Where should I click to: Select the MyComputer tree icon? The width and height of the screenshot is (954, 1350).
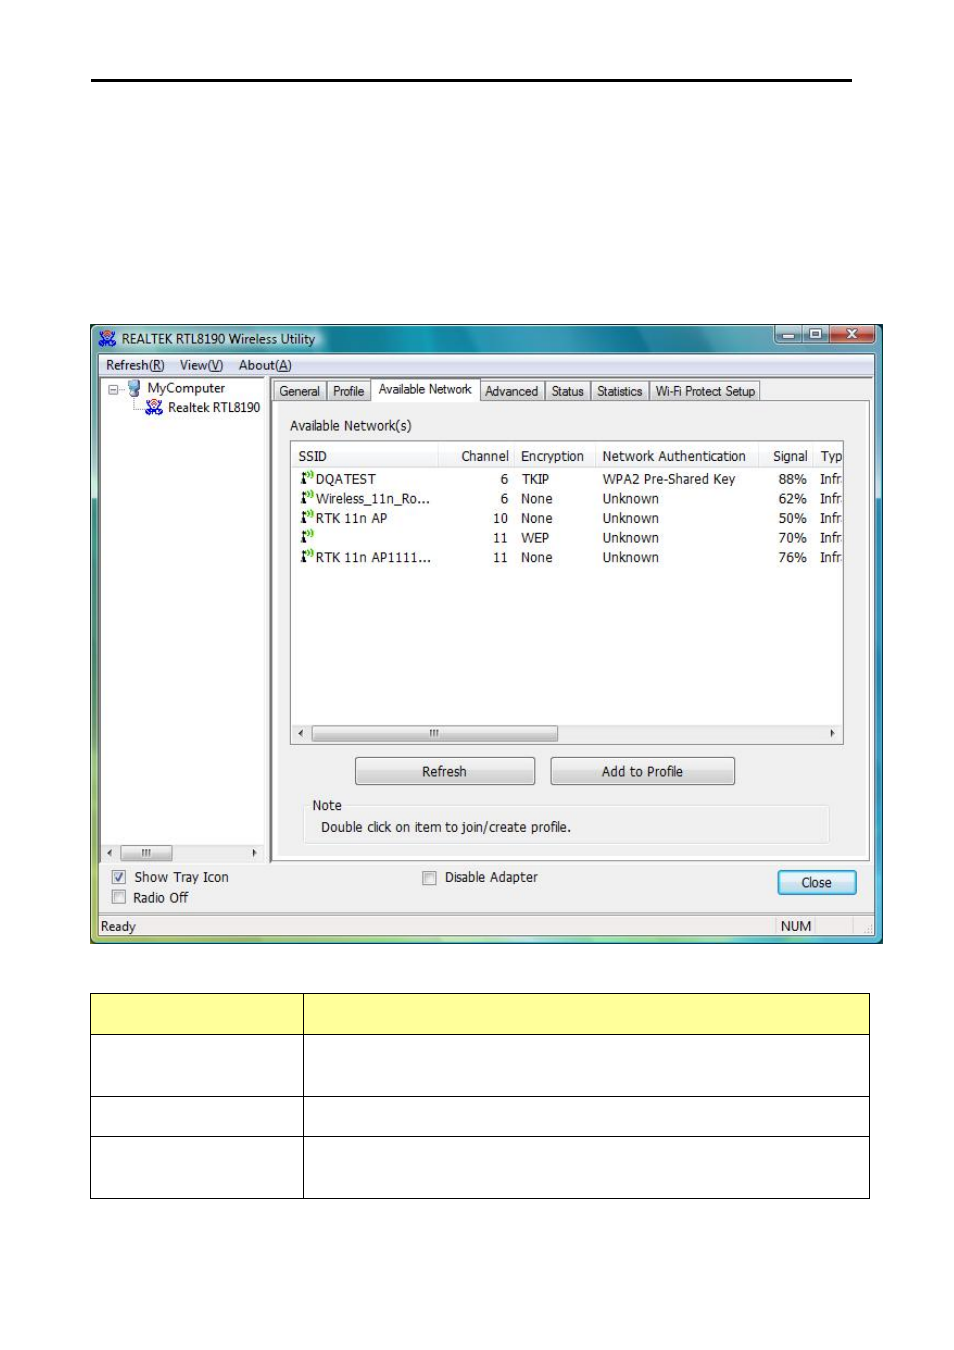point(134,388)
